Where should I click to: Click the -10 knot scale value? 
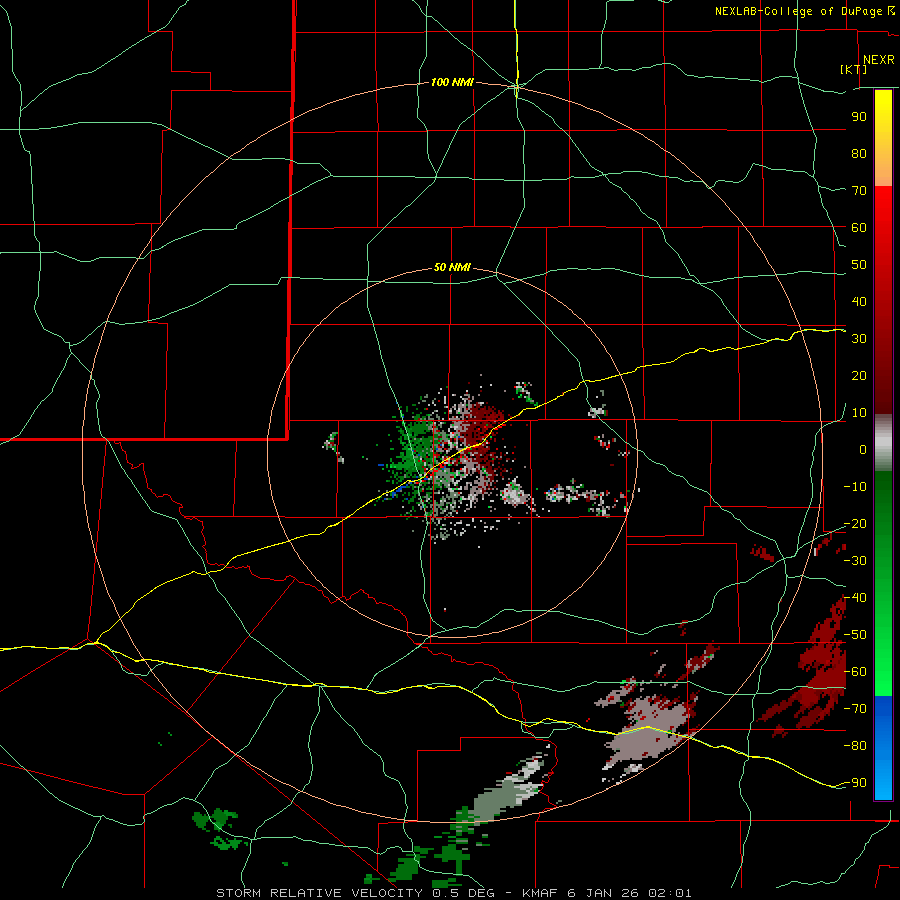pyautogui.click(x=856, y=487)
